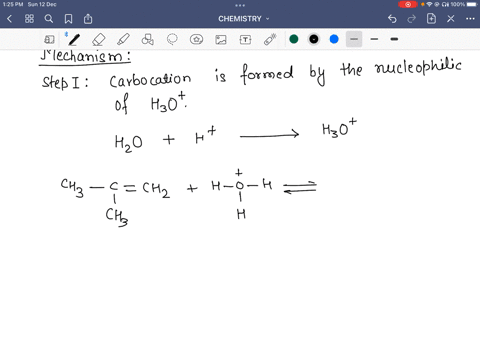Select the Laser pointer tool

coord(270,39)
